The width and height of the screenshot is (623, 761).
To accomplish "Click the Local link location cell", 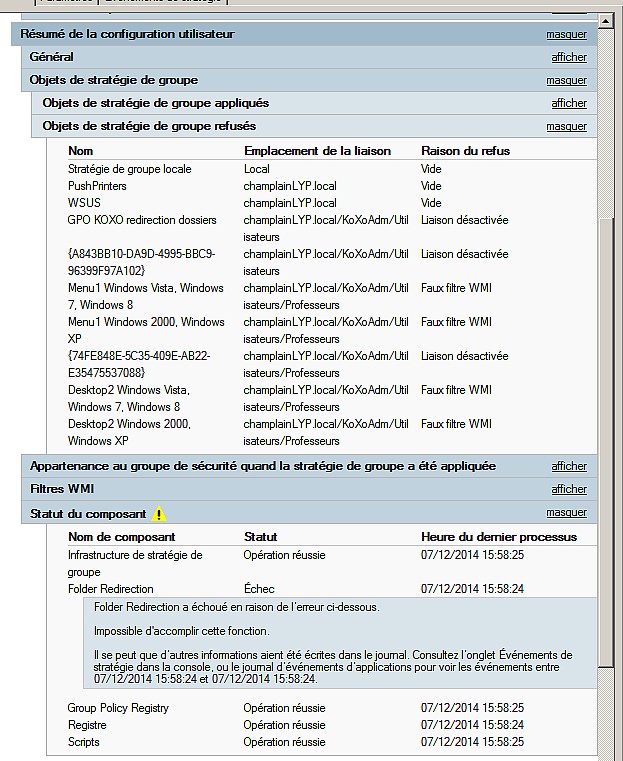I will pos(257,169).
